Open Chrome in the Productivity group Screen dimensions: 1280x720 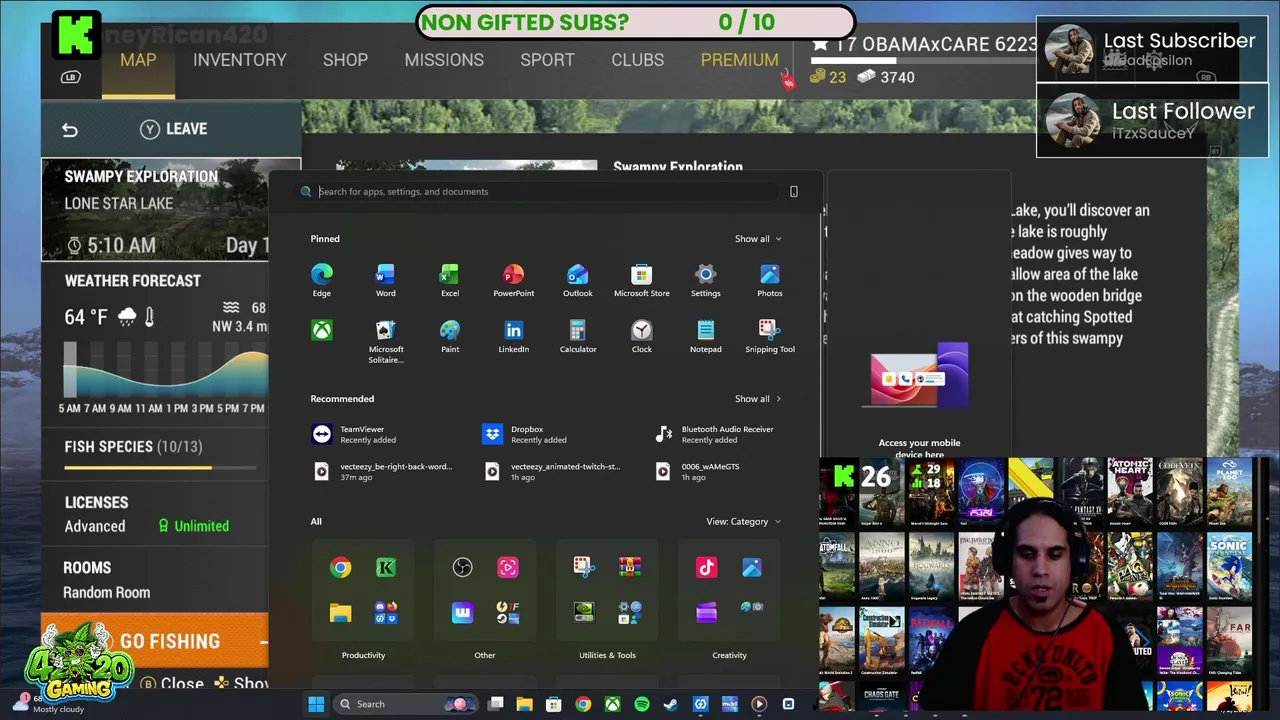coord(341,568)
